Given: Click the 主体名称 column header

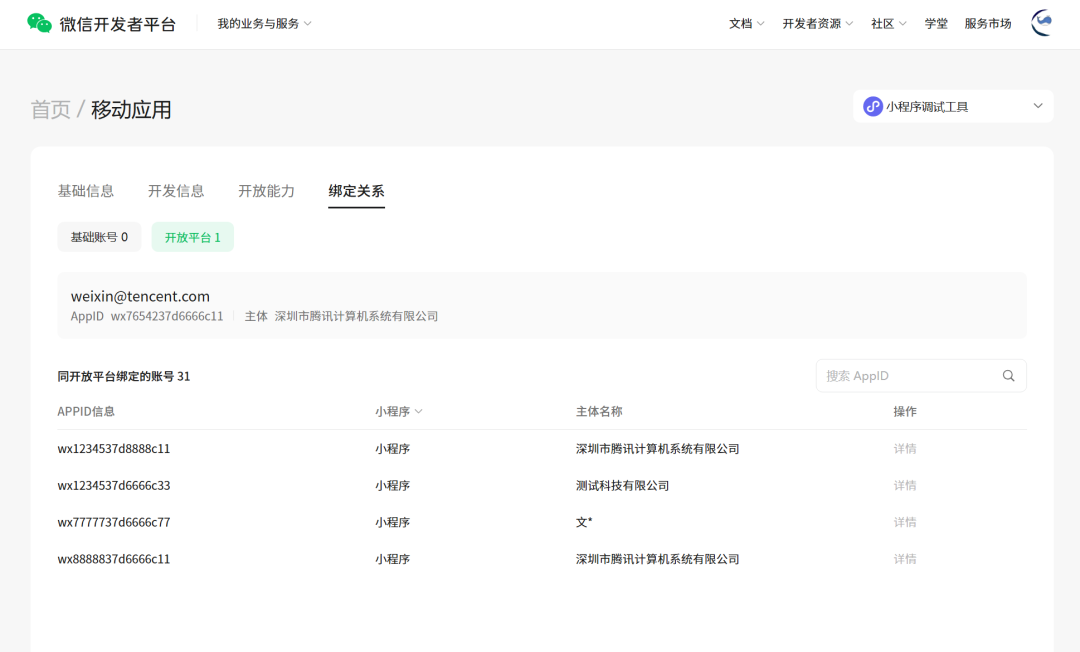Looking at the screenshot, I should click(599, 412).
